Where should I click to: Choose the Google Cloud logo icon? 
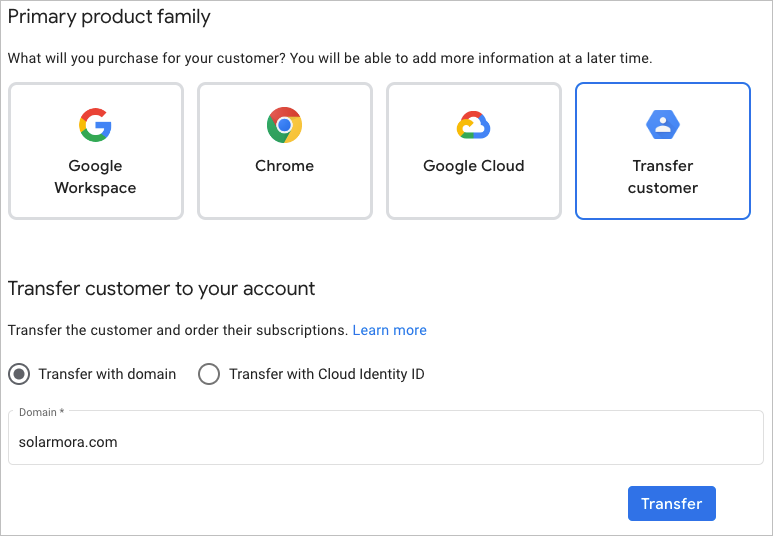pos(473,125)
